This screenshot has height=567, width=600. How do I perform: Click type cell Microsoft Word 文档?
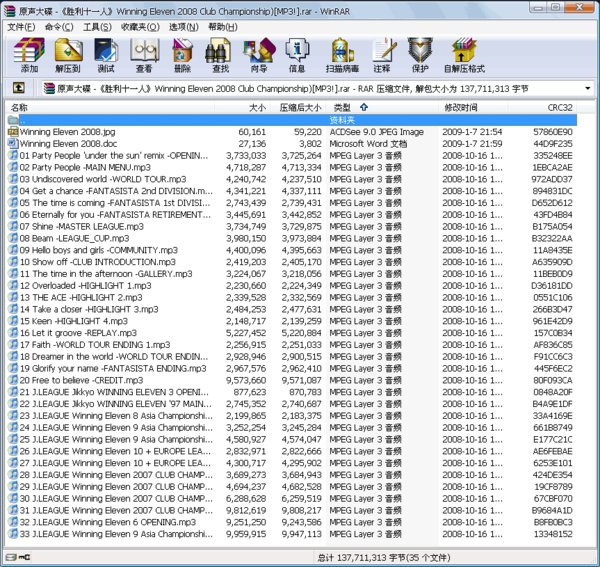(368, 144)
